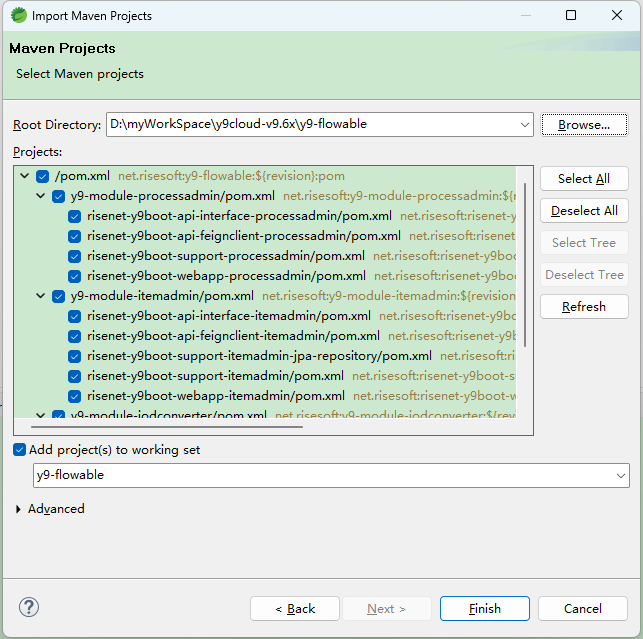Viewport: 643px width, 639px height.
Task: Collapse y9-module-itemadmin tree node
Action: pos(41,295)
